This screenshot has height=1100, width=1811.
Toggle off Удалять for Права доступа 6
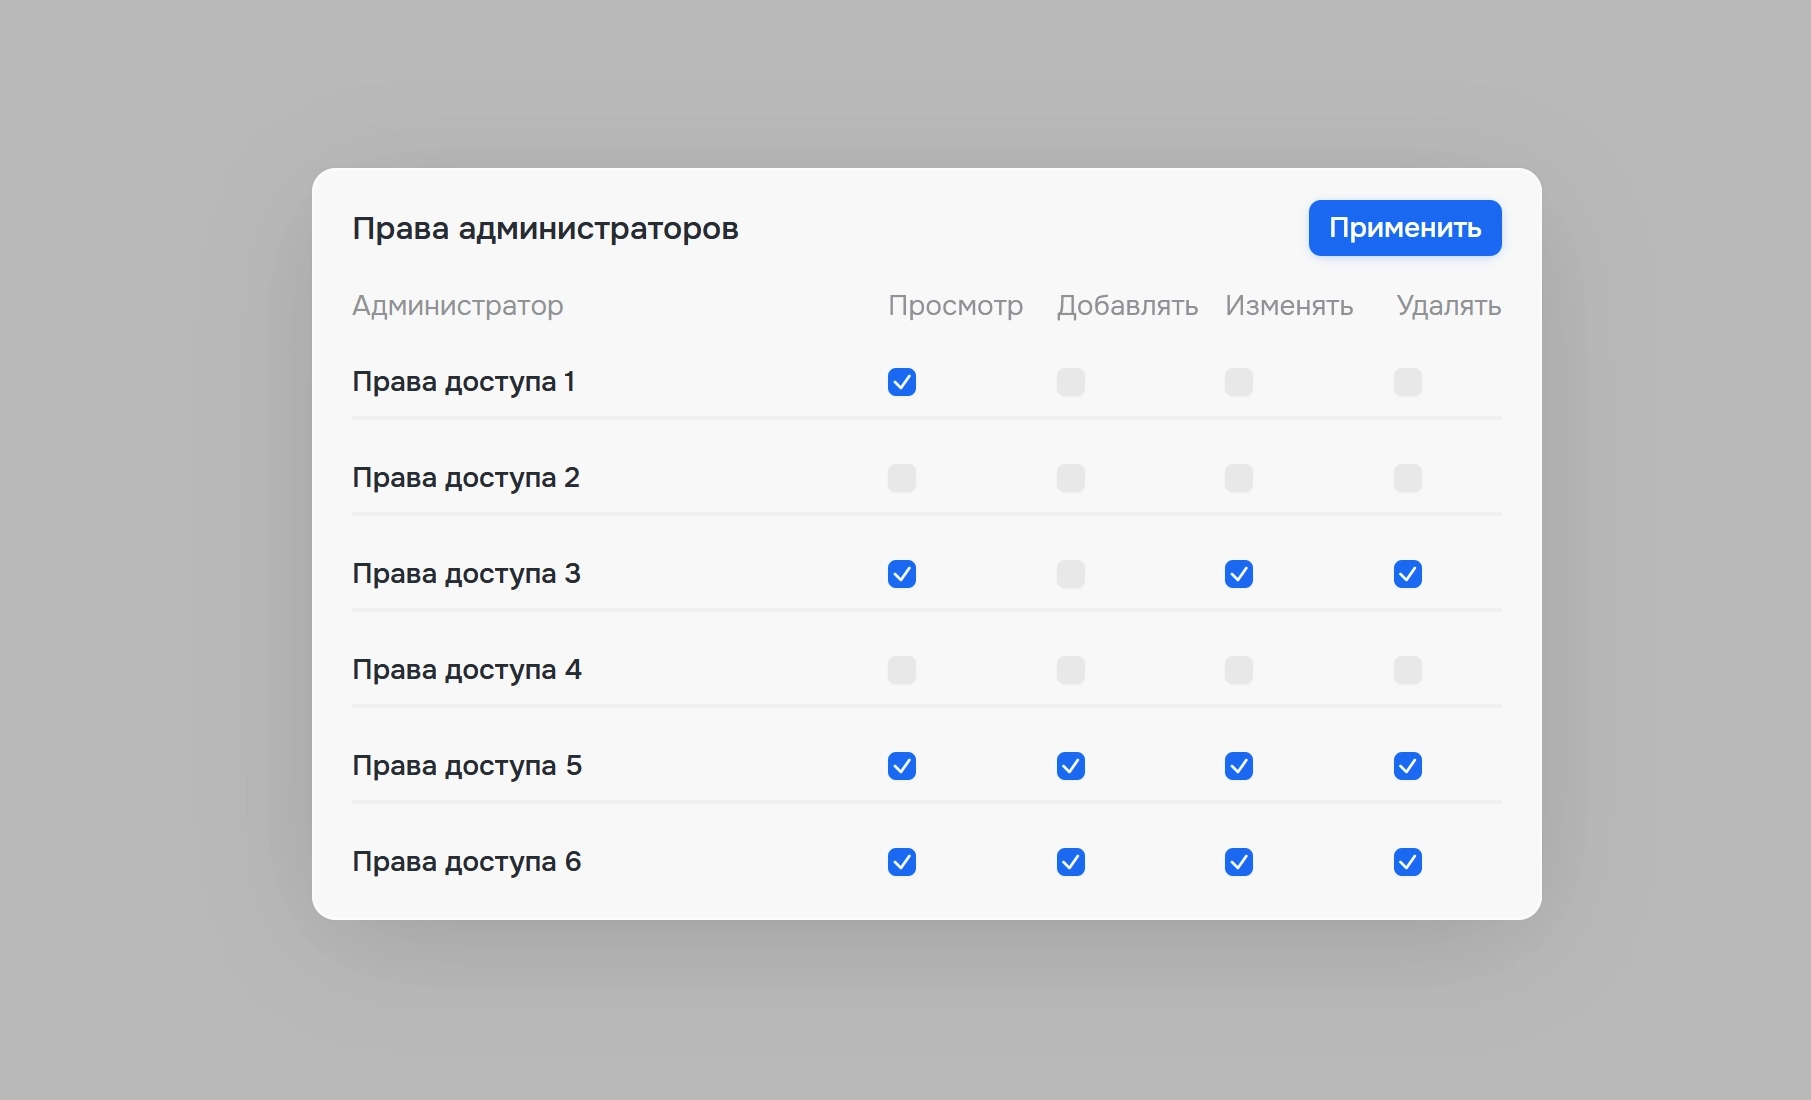click(x=1408, y=862)
